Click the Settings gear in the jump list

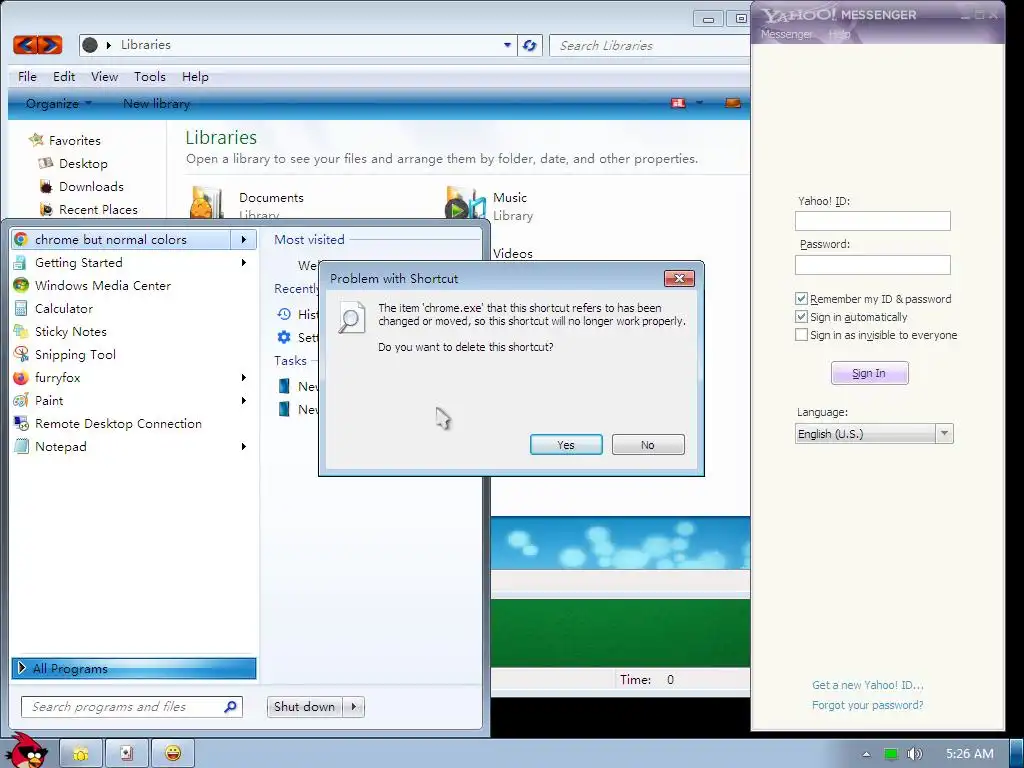(x=284, y=337)
